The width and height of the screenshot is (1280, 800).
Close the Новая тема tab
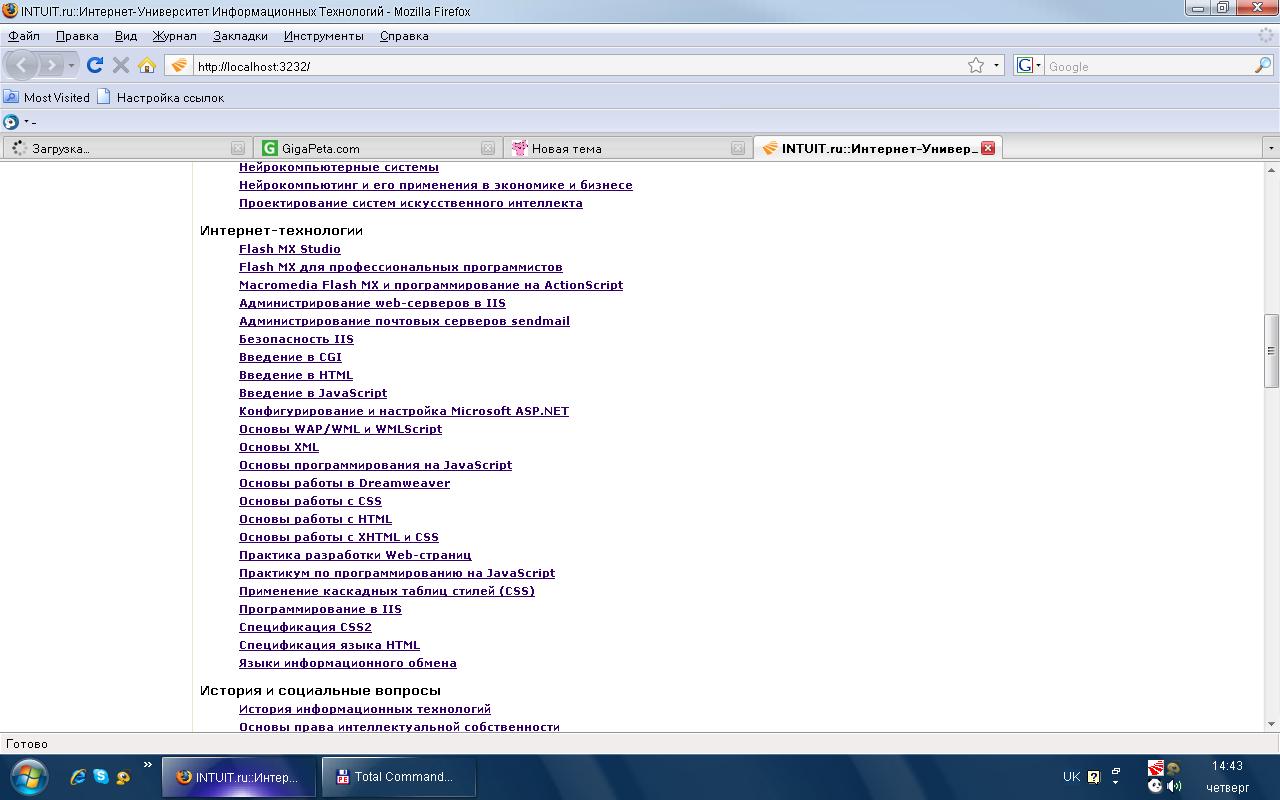tap(738, 148)
